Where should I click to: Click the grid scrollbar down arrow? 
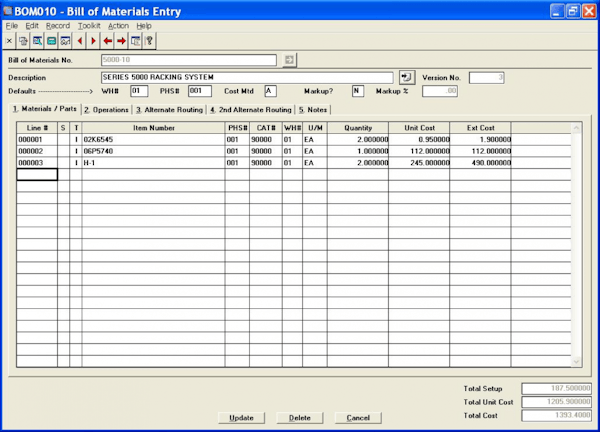point(576,361)
